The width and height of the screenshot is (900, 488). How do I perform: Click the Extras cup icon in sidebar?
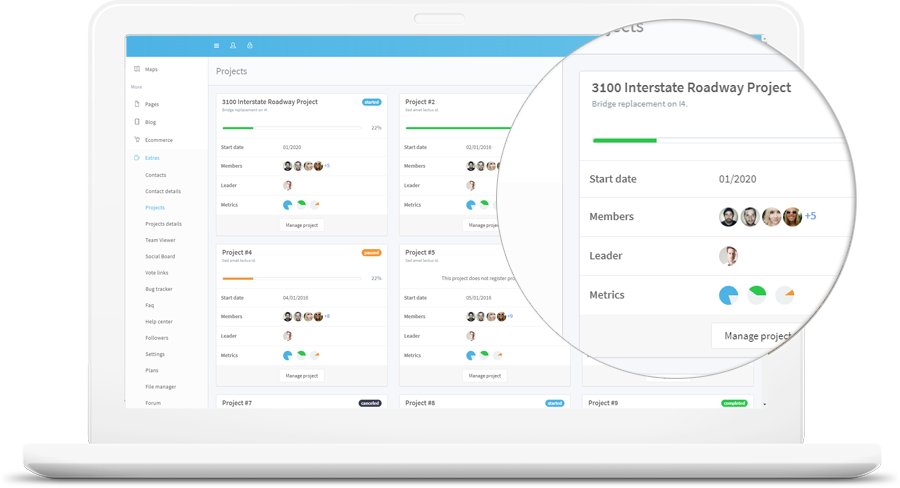coord(137,157)
